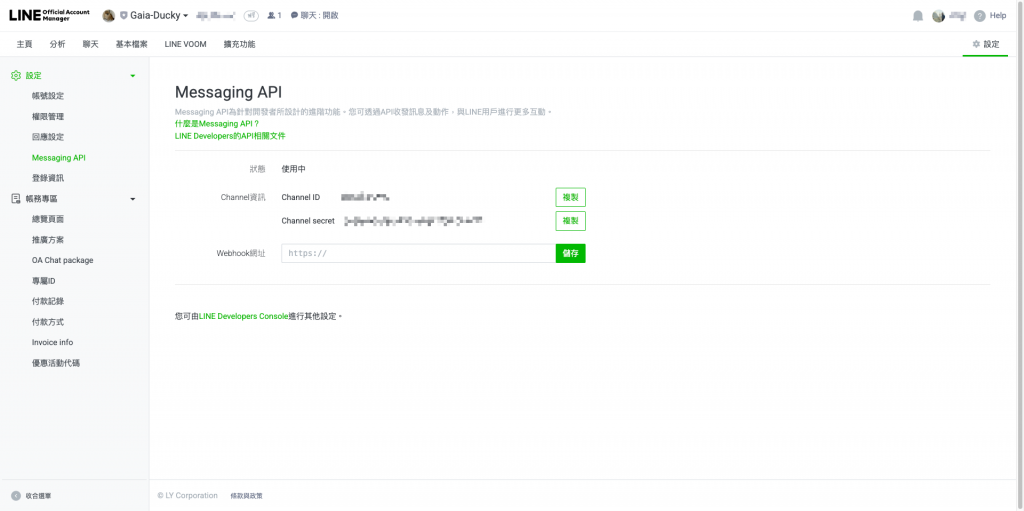This screenshot has height=511, width=1024.
Task: Open 專屬ID in the sidebar
Action: (44, 281)
